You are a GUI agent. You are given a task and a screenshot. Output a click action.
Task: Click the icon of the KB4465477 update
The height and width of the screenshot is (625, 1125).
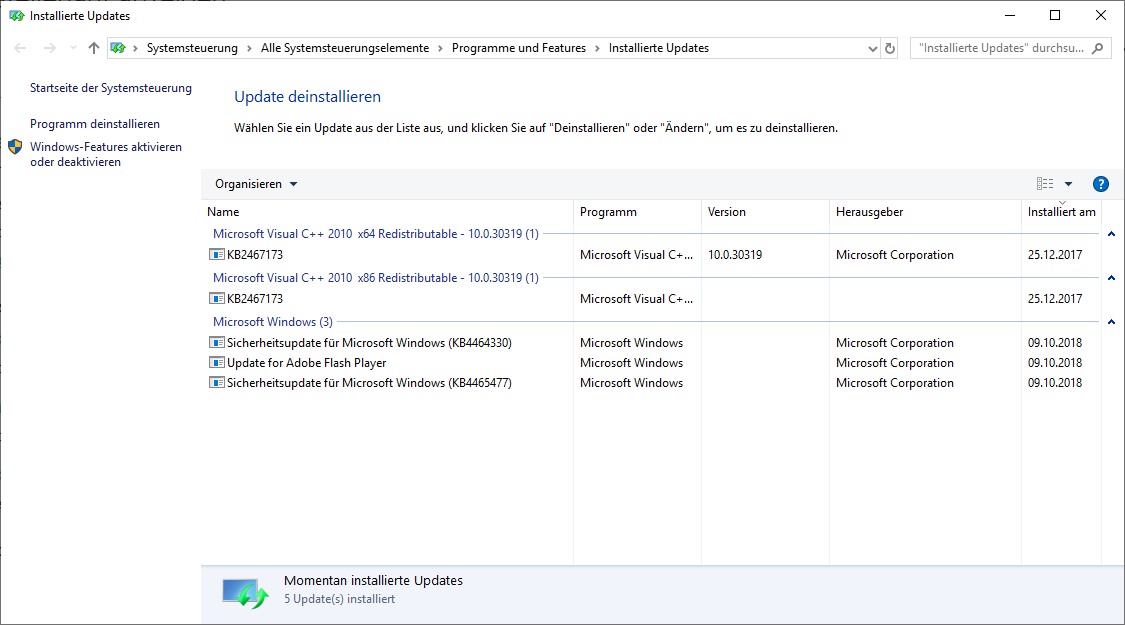point(217,382)
